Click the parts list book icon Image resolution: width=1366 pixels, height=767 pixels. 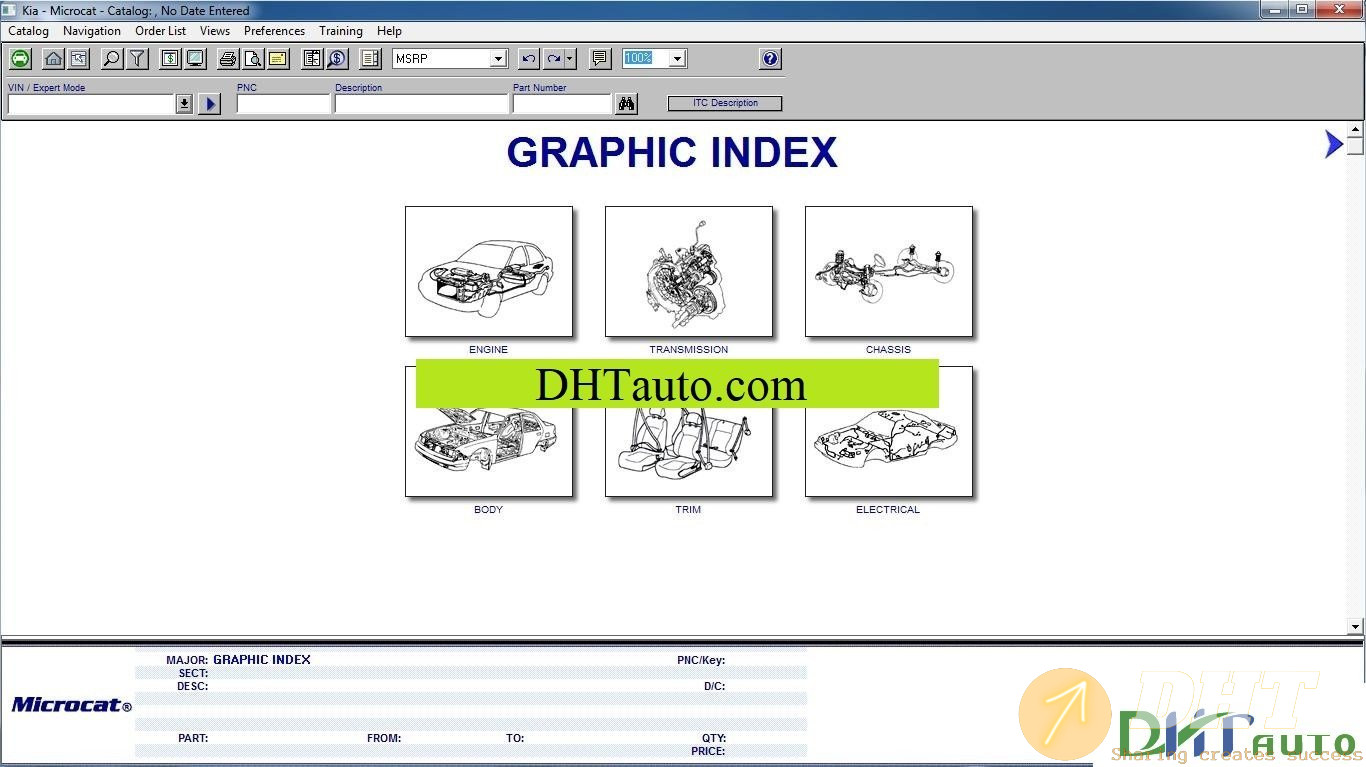pyautogui.click(x=312, y=59)
